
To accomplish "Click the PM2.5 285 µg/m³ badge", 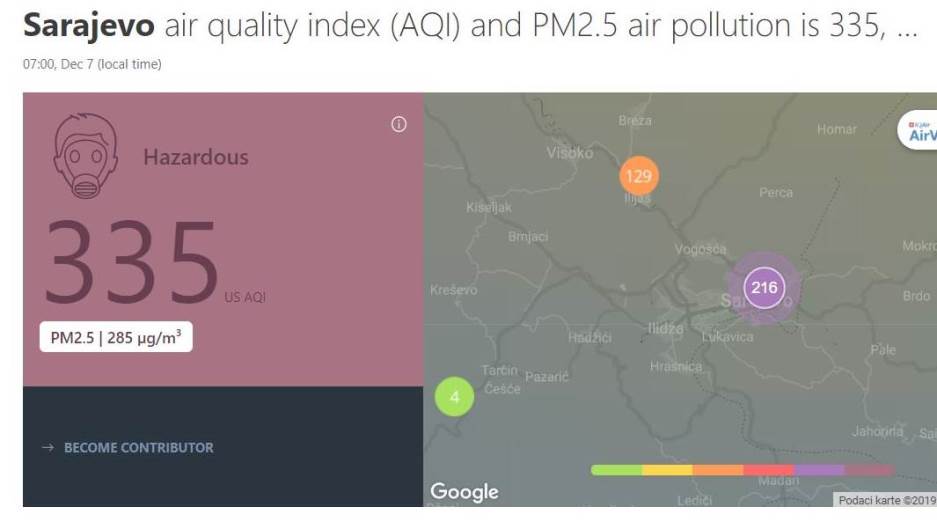I will (116, 337).
